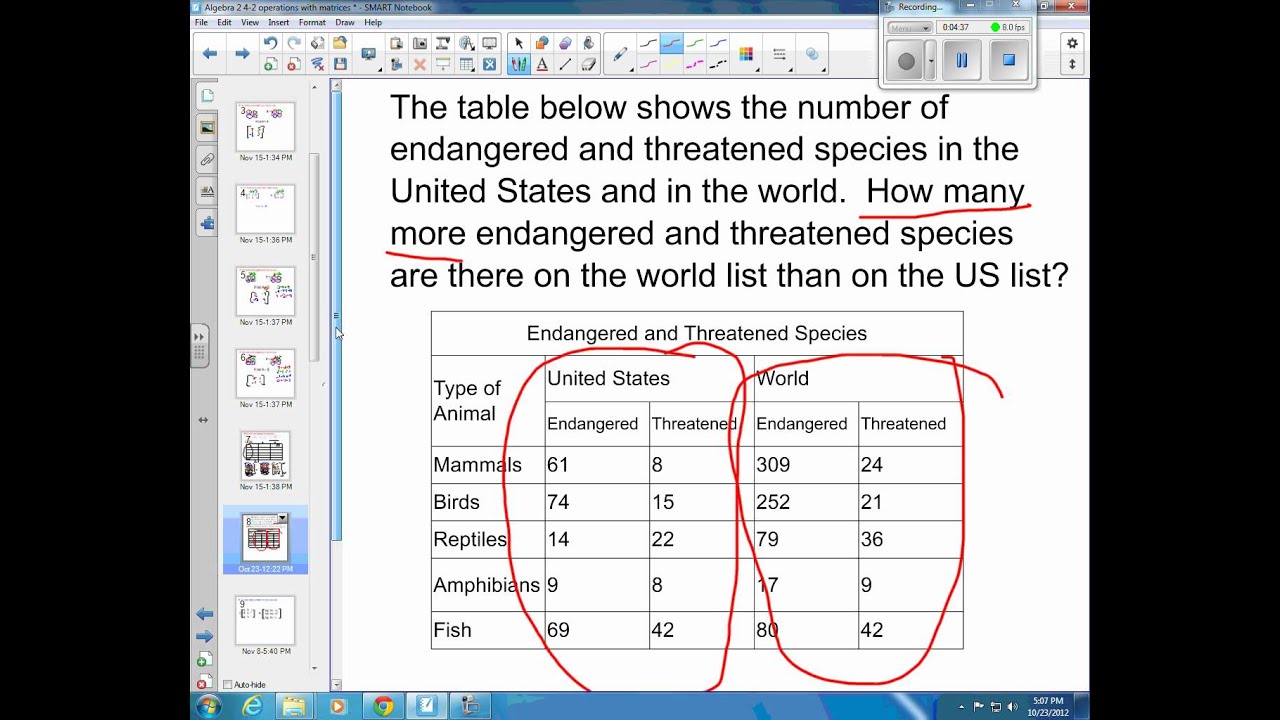This screenshot has width=1280, height=720.
Task: Launch Internet Explorer from the taskbar
Action: click(252, 706)
